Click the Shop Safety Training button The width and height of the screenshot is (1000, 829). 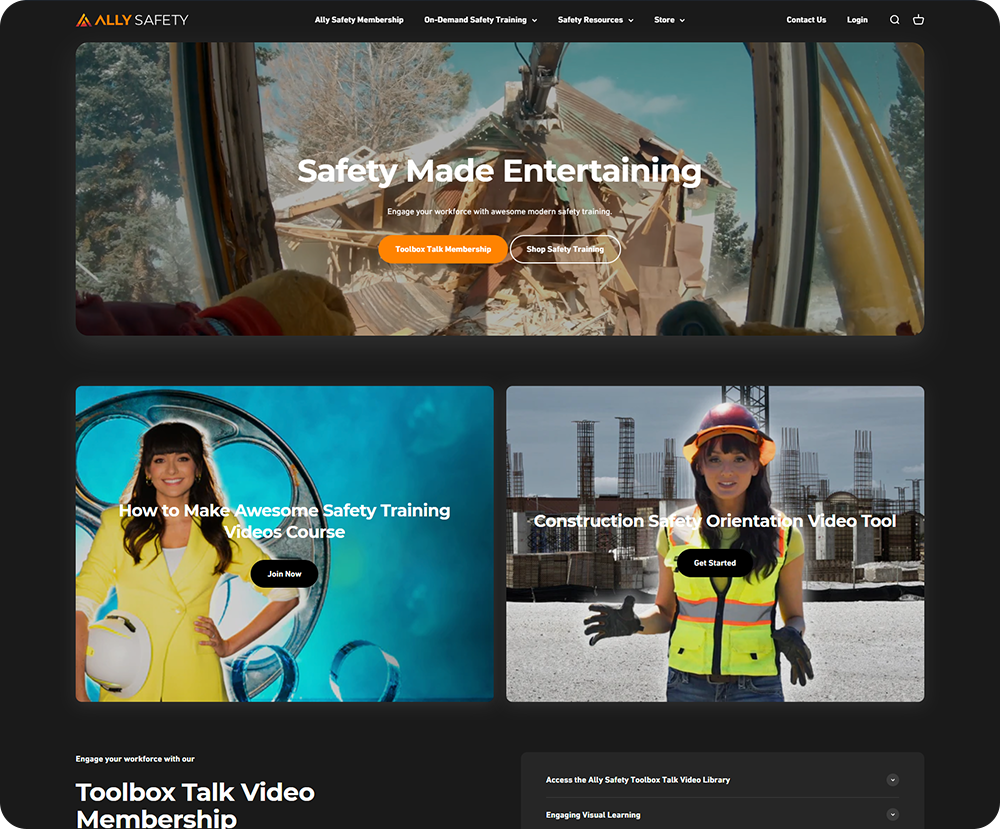click(x=565, y=249)
